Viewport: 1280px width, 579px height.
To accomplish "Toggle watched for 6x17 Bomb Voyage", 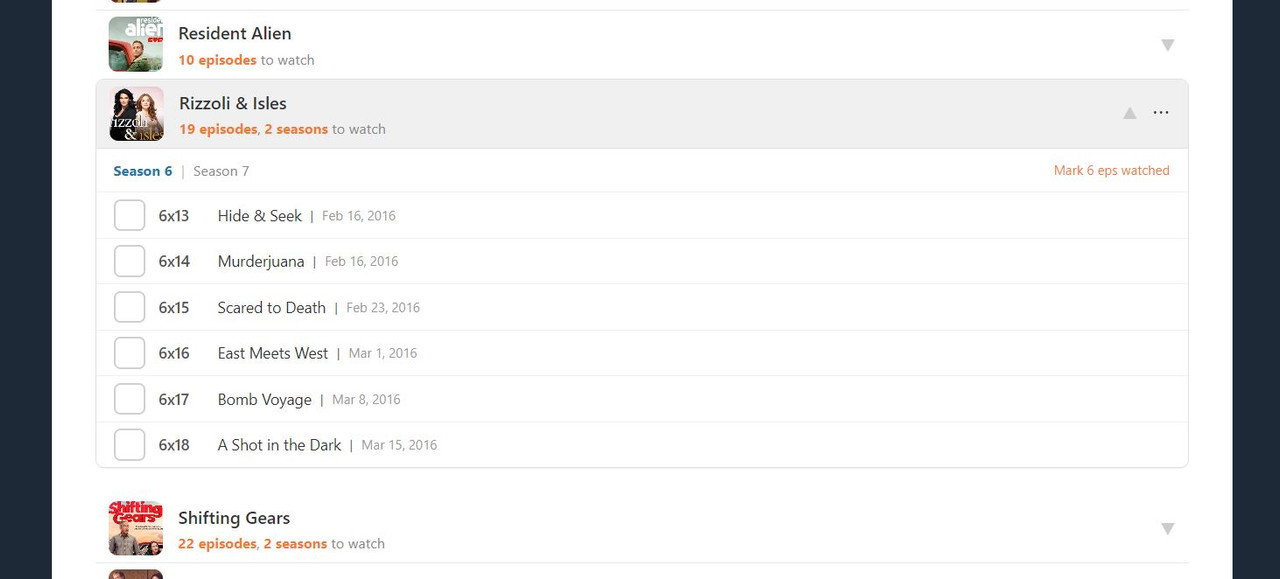I will point(130,400).
